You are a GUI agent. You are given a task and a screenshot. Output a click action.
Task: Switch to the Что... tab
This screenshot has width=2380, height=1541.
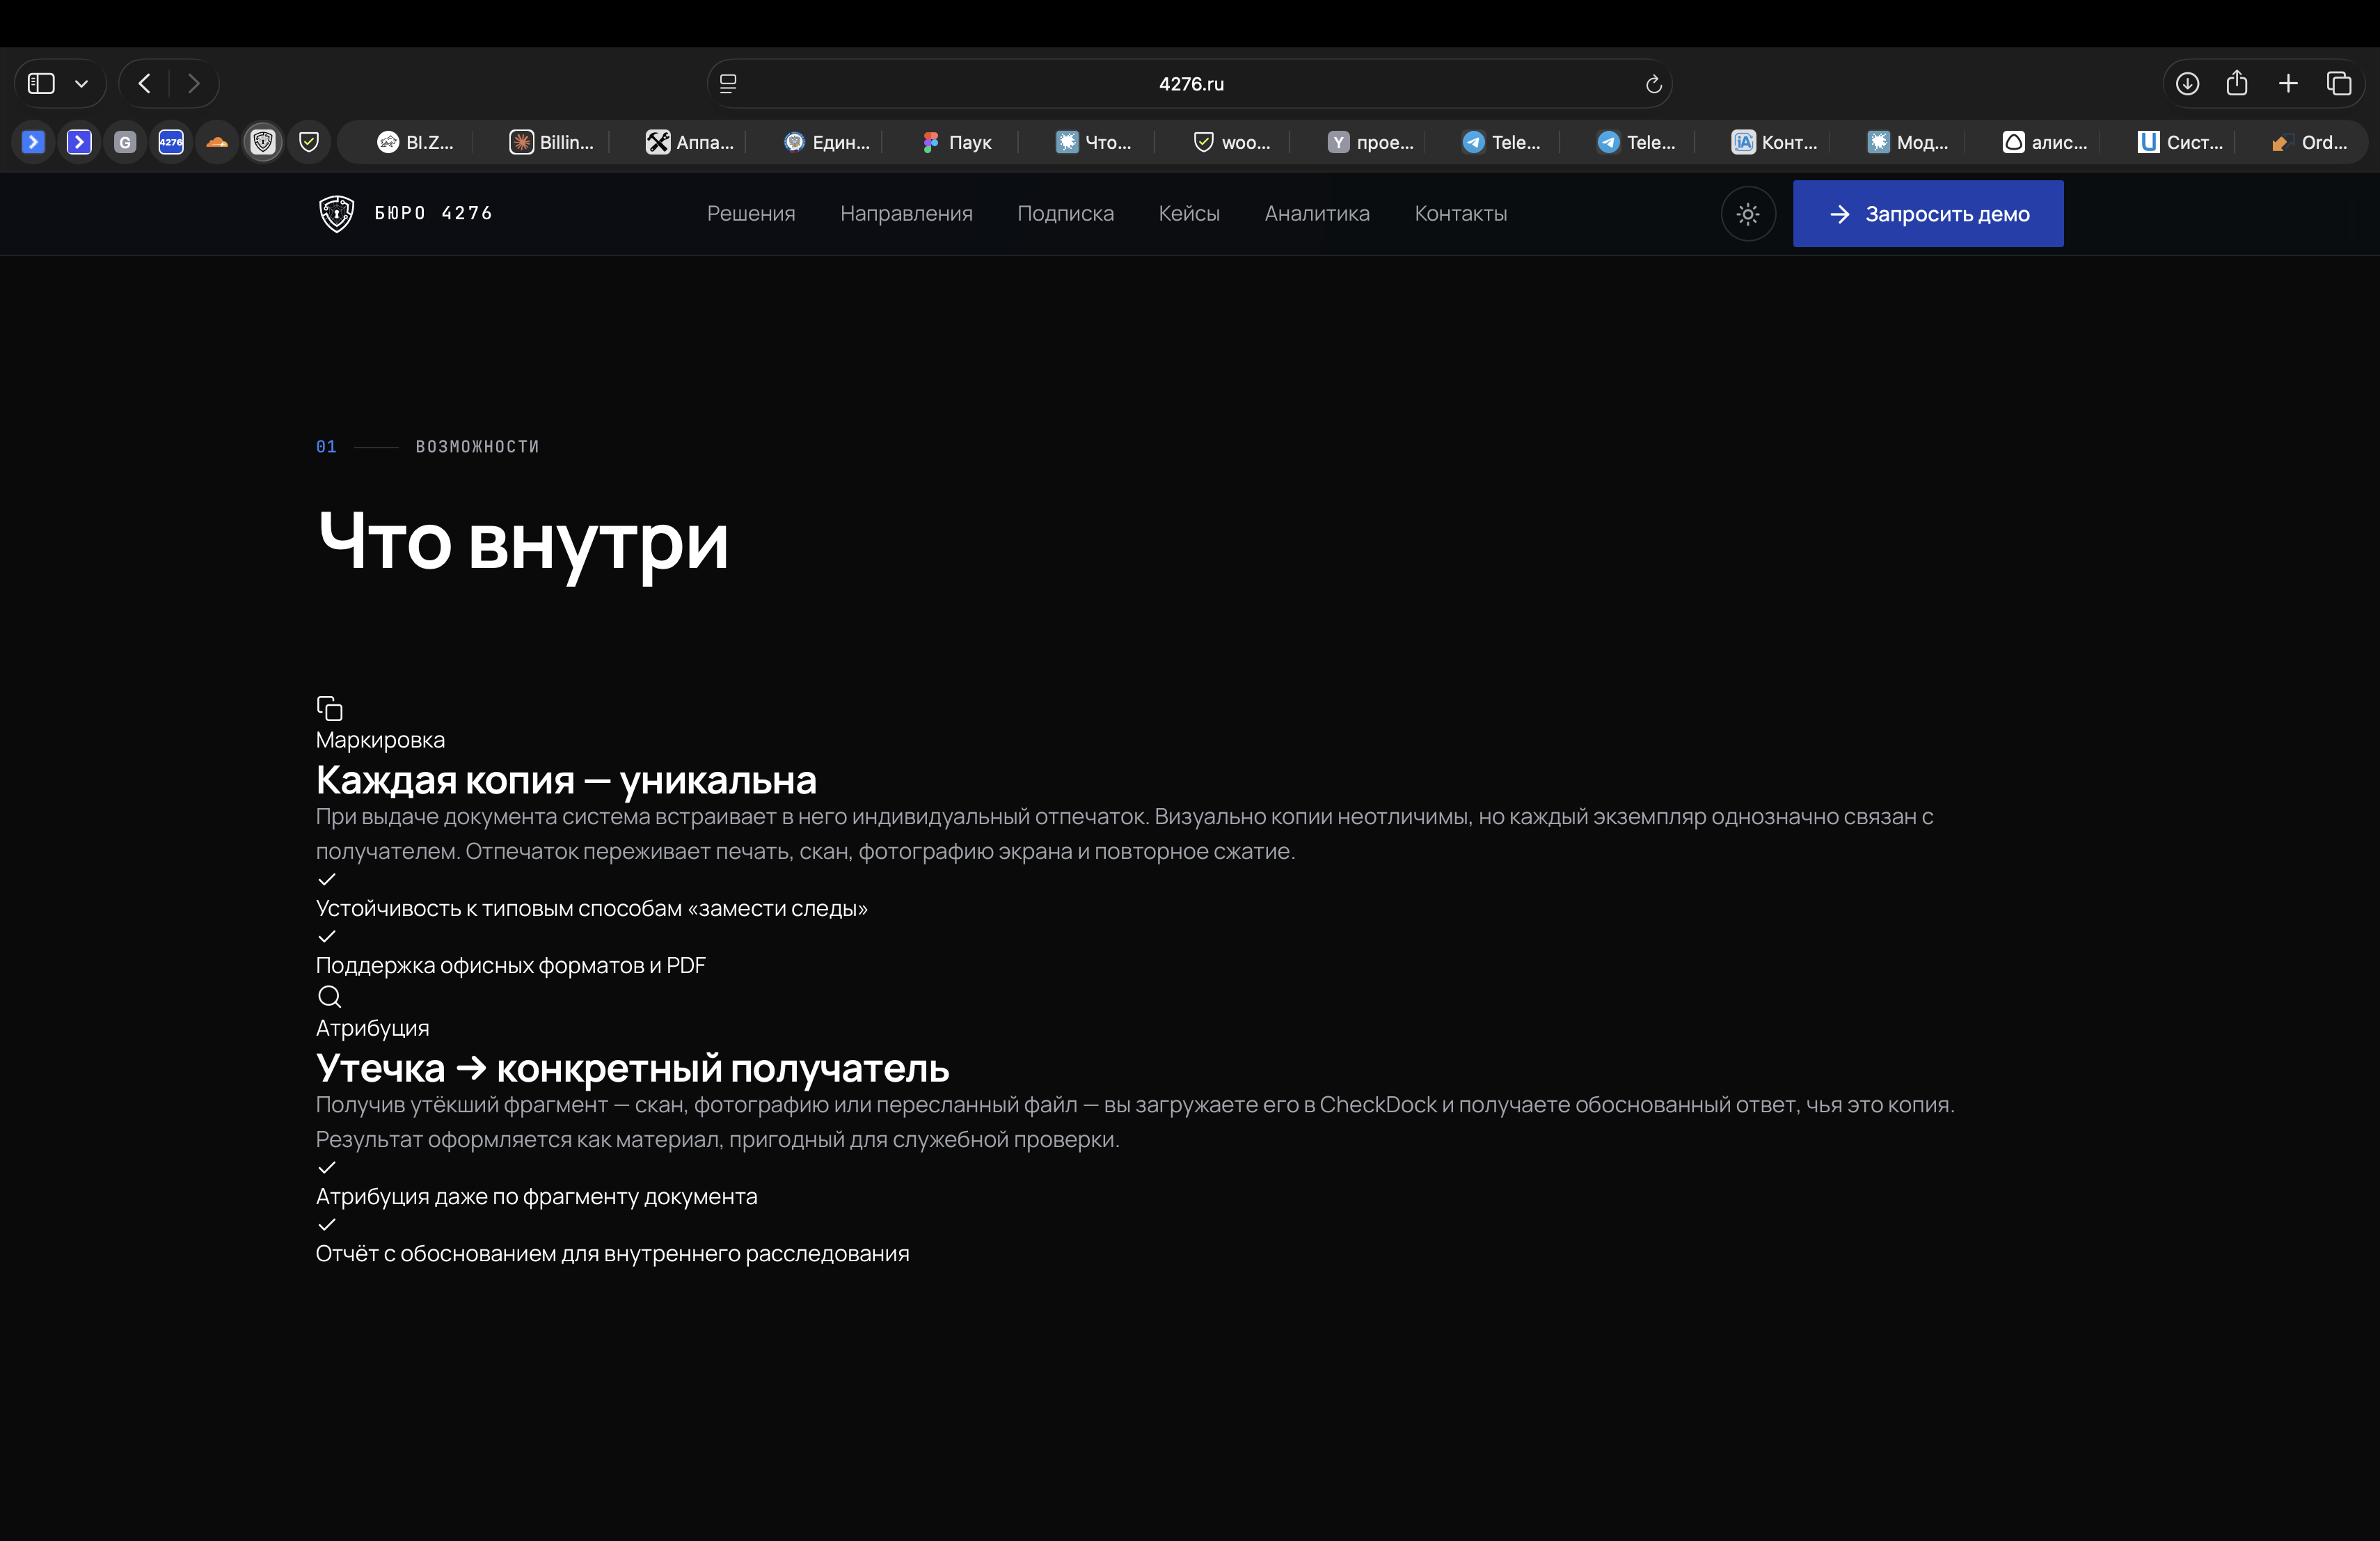coord(1094,142)
